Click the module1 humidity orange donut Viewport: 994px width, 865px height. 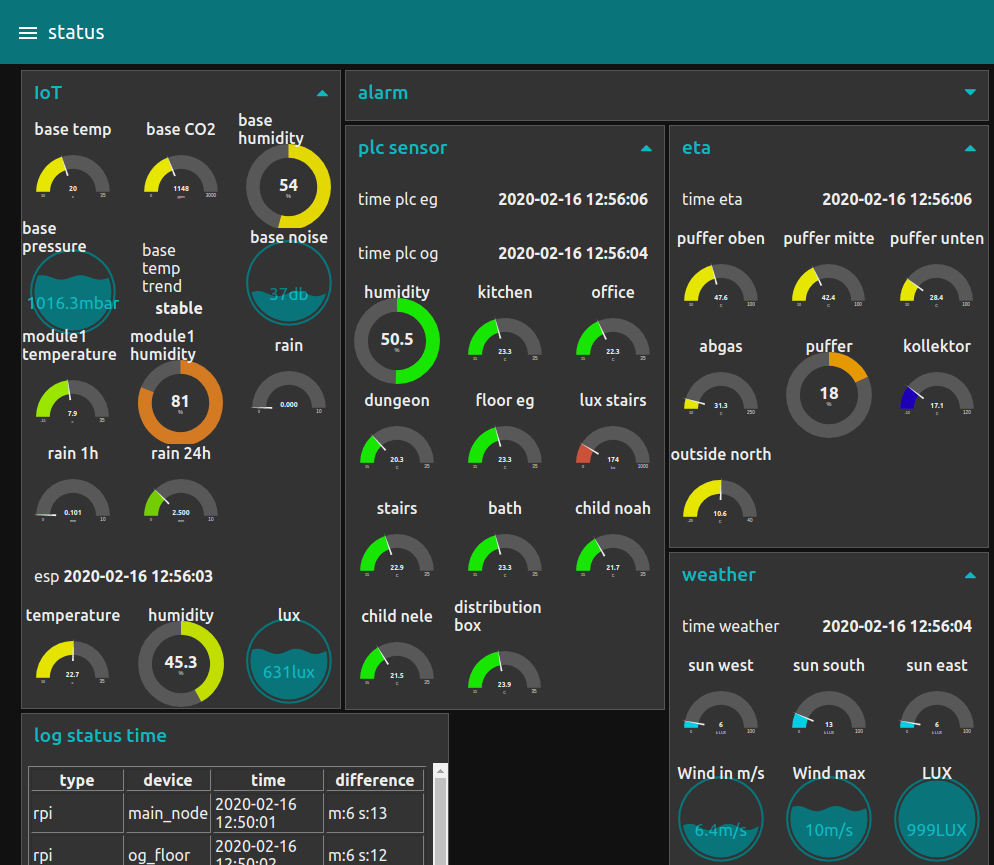point(180,402)
